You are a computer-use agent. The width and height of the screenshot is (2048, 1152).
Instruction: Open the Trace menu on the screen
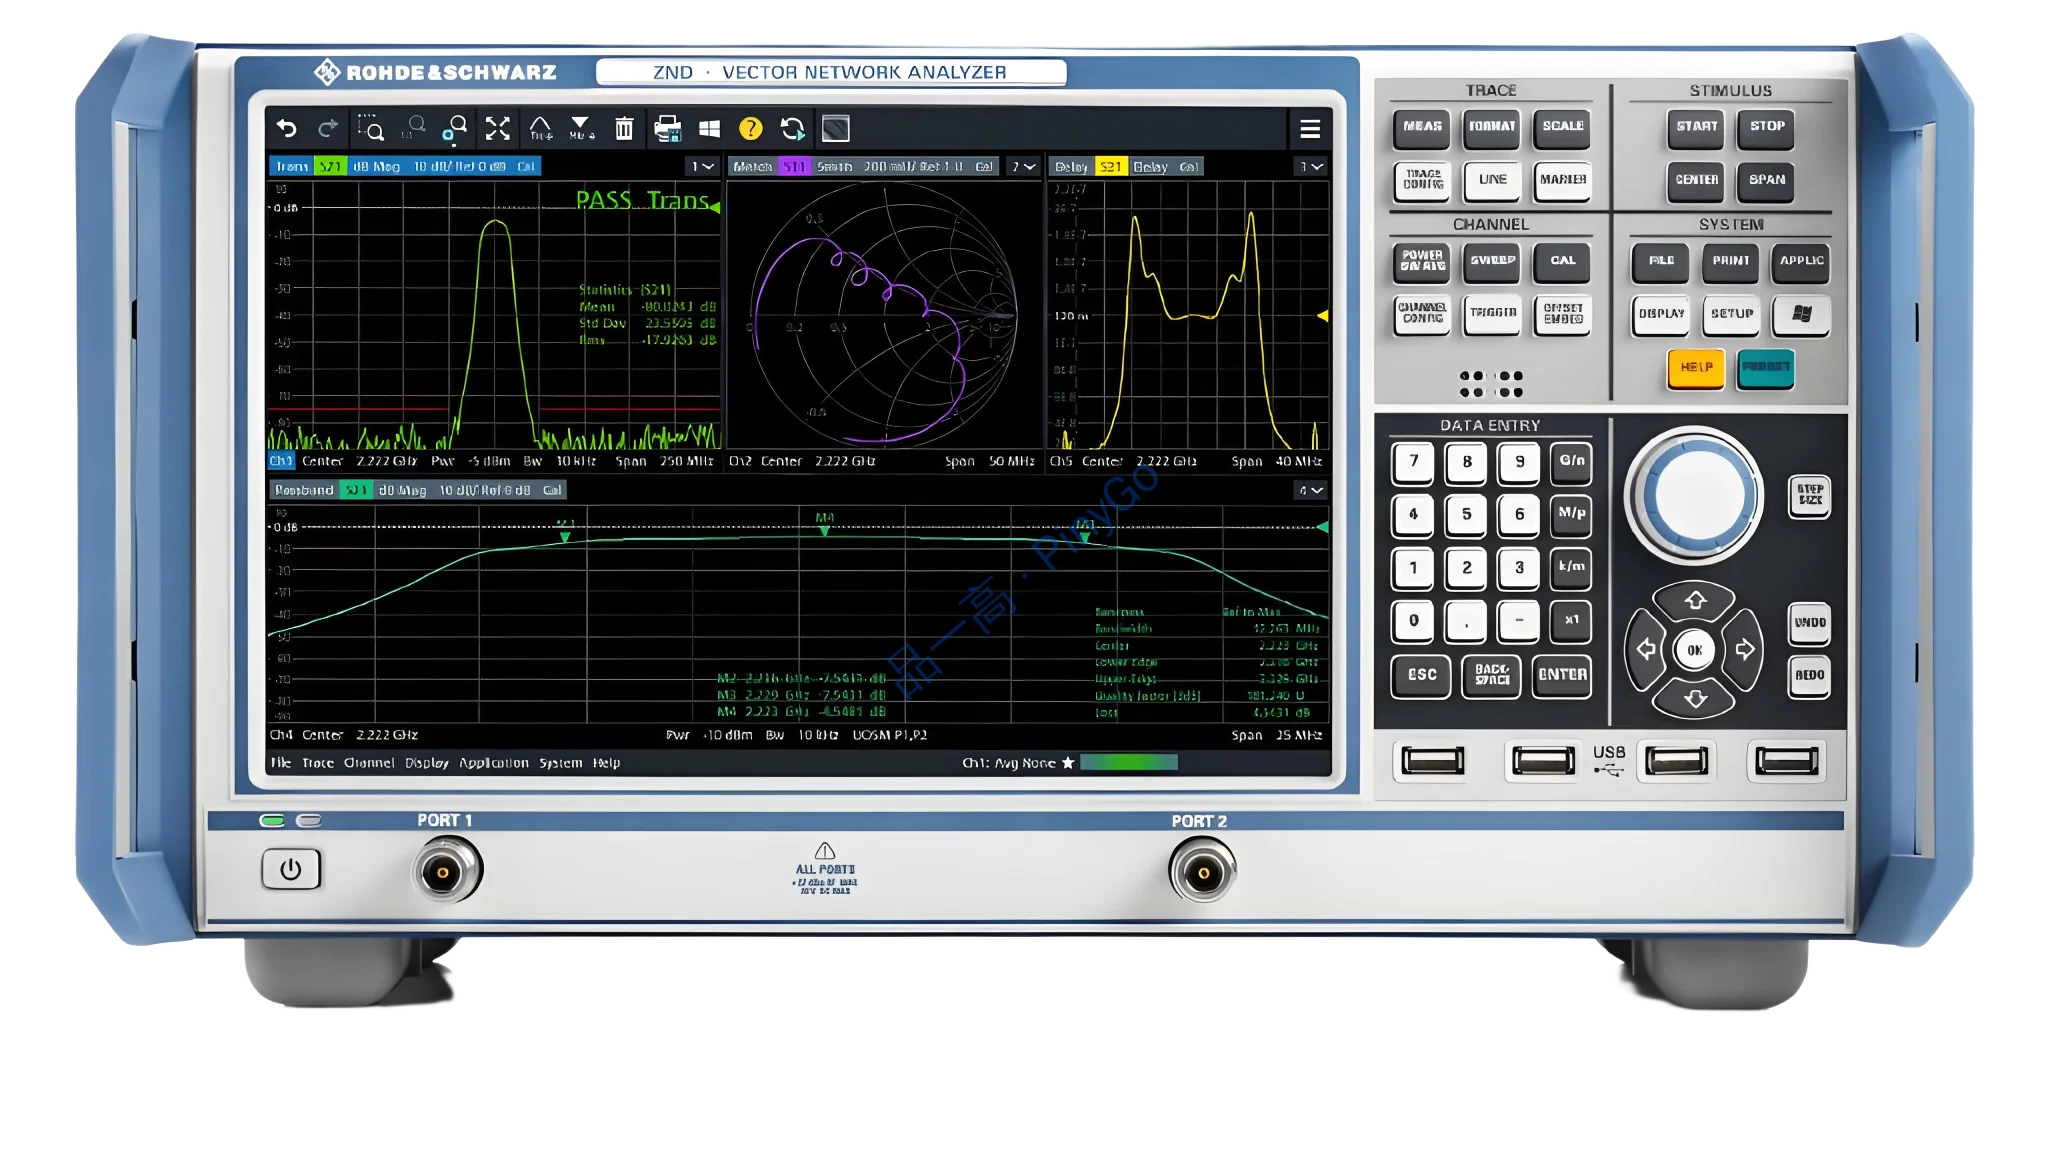[318, 762]
